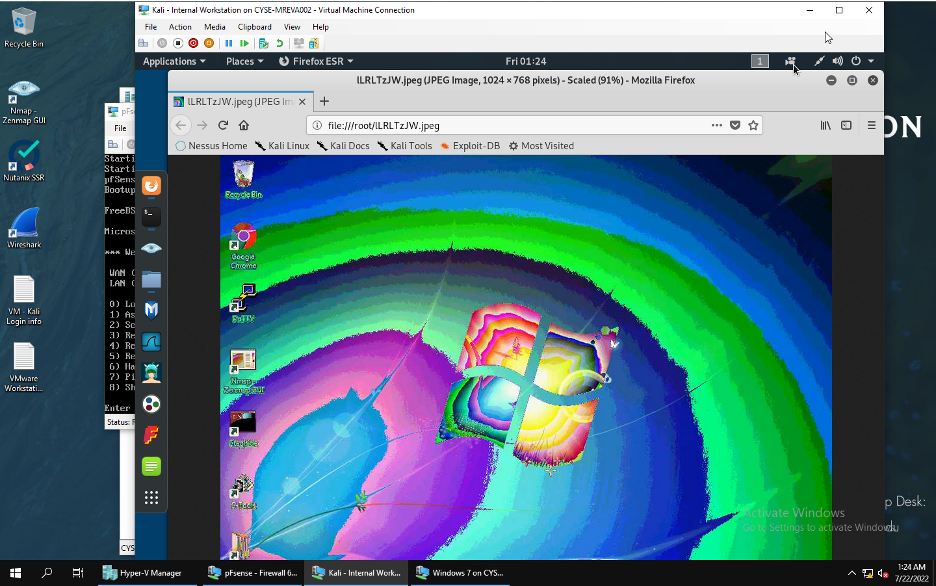The height and width of the screenshot is (586, 936).
Task: Save page to Pocket
Action: [735, 125]
